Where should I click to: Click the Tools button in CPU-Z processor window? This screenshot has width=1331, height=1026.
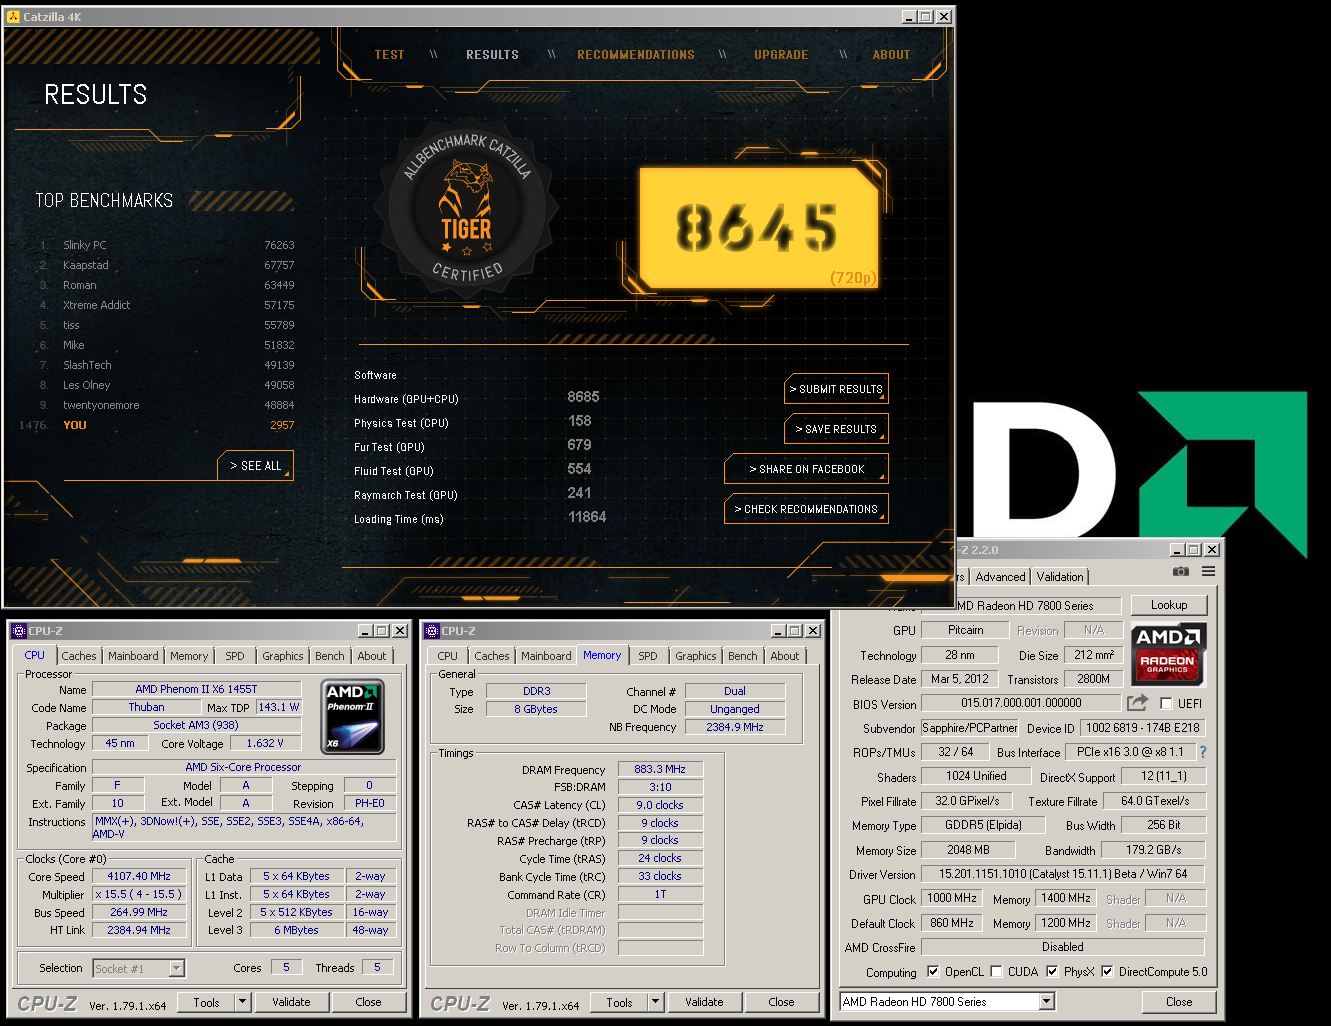[206, 1002]
